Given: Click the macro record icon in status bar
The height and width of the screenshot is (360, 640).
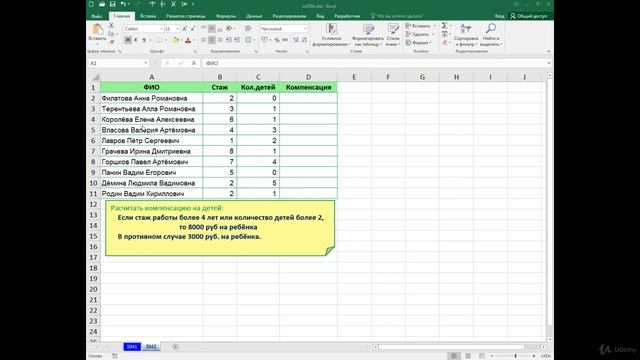Looking at the screenshot, I should [115, 356].
